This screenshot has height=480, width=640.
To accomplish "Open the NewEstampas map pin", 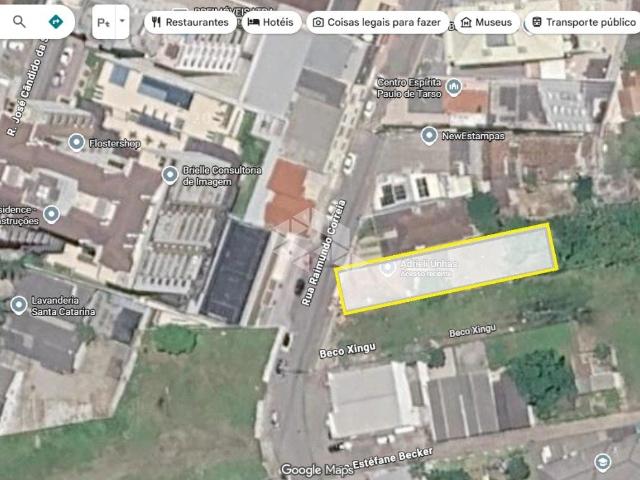I will click(429, 136).
